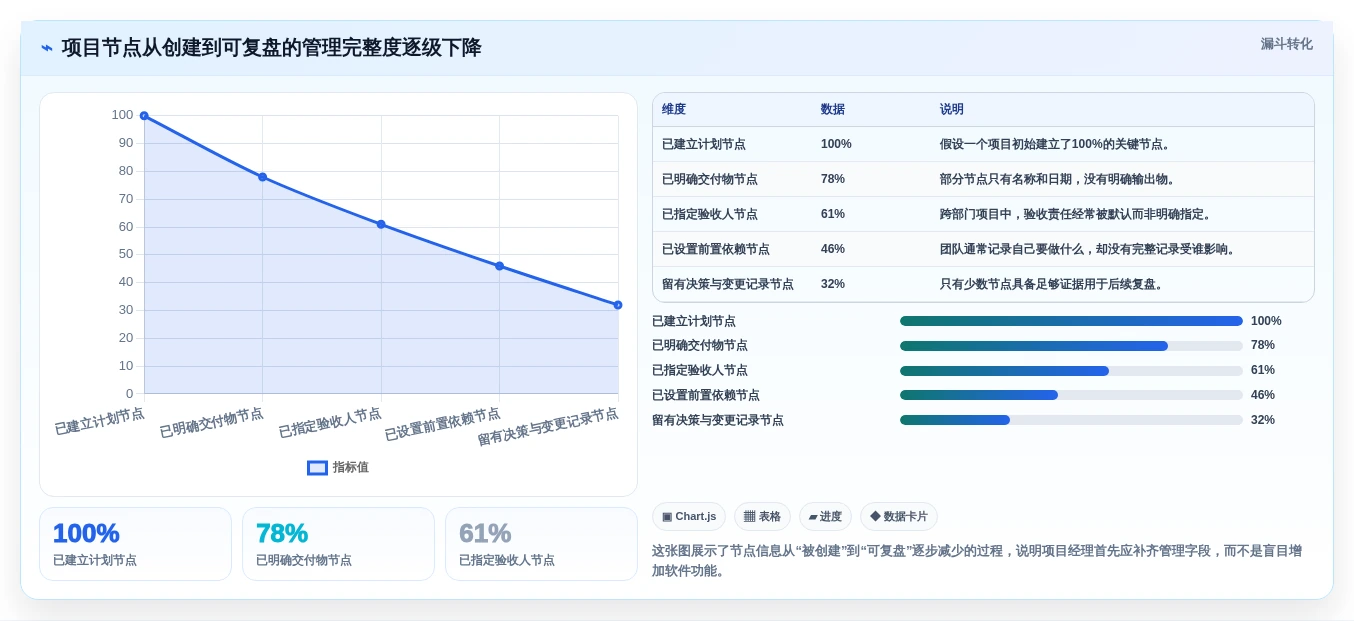The height and width of the screenshot is (621, 1354).
Task: Click table cell 已指定验收人节点
Action: (x=710, y=214)
